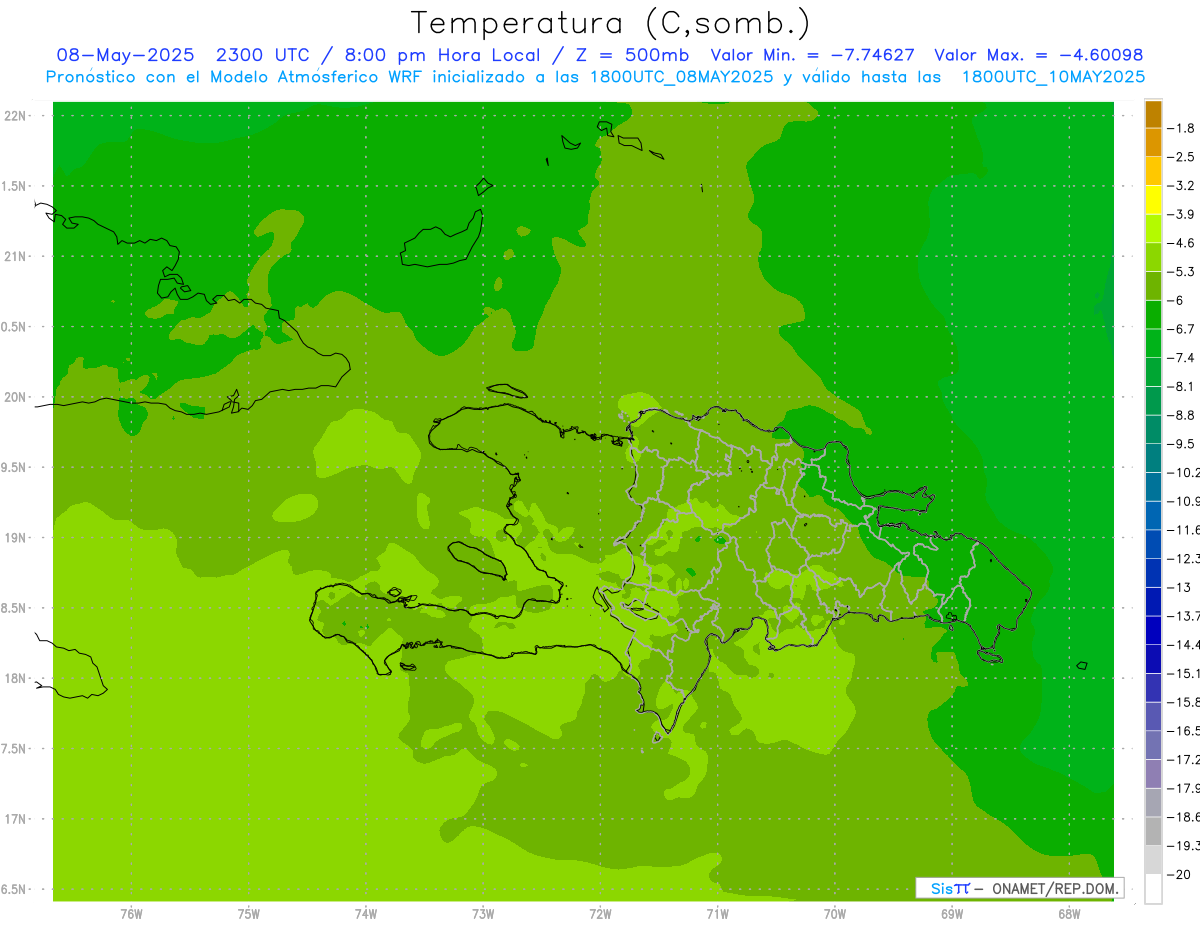The image size is (1200, 927).
Task: Pick the green swatch between -6 and -6.7
Action: 1153,315
